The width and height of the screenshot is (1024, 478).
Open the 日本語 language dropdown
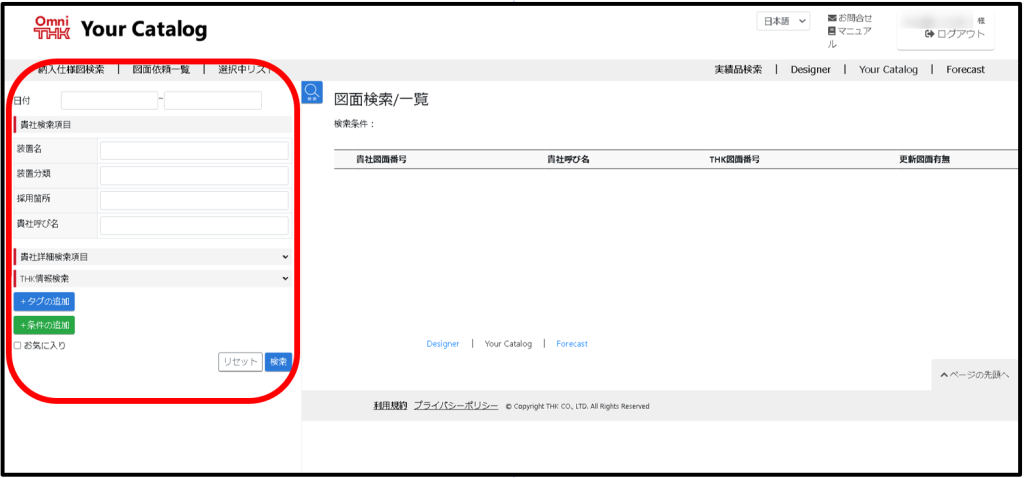[783, 22]
